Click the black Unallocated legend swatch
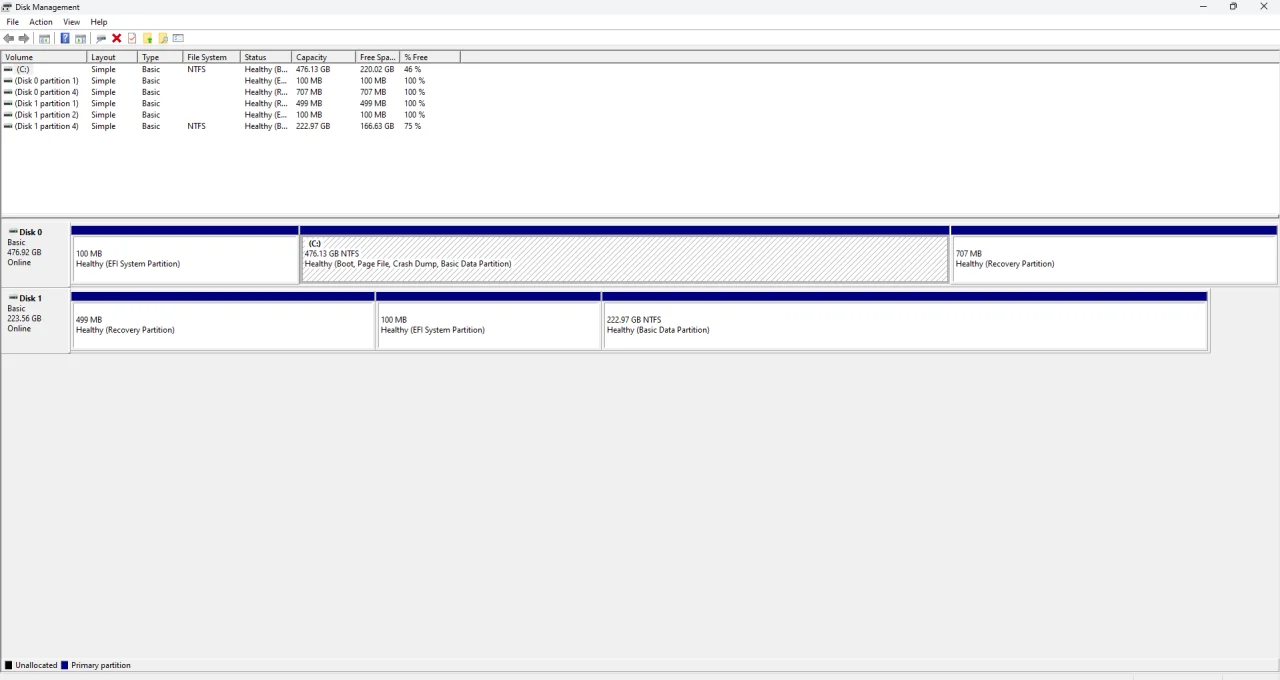The height and width of the screenshot is (680, 1280). pyautogui.click(x=9, y=665)
